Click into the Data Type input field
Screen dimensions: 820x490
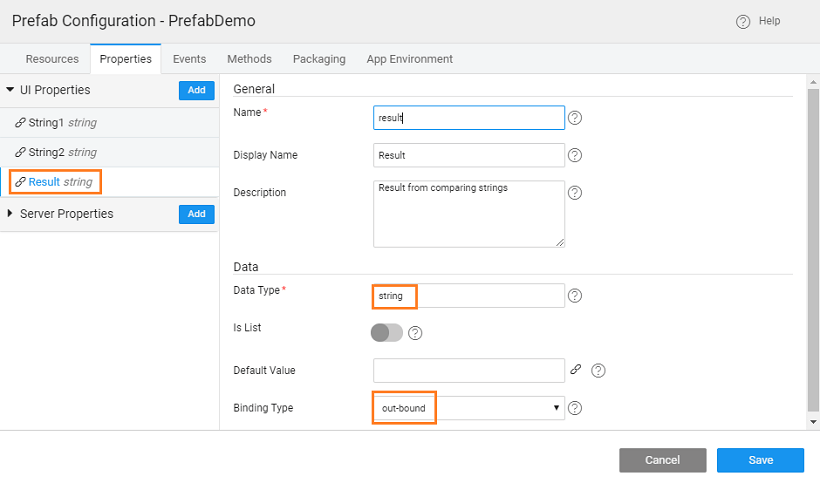(x=468, y=296)
